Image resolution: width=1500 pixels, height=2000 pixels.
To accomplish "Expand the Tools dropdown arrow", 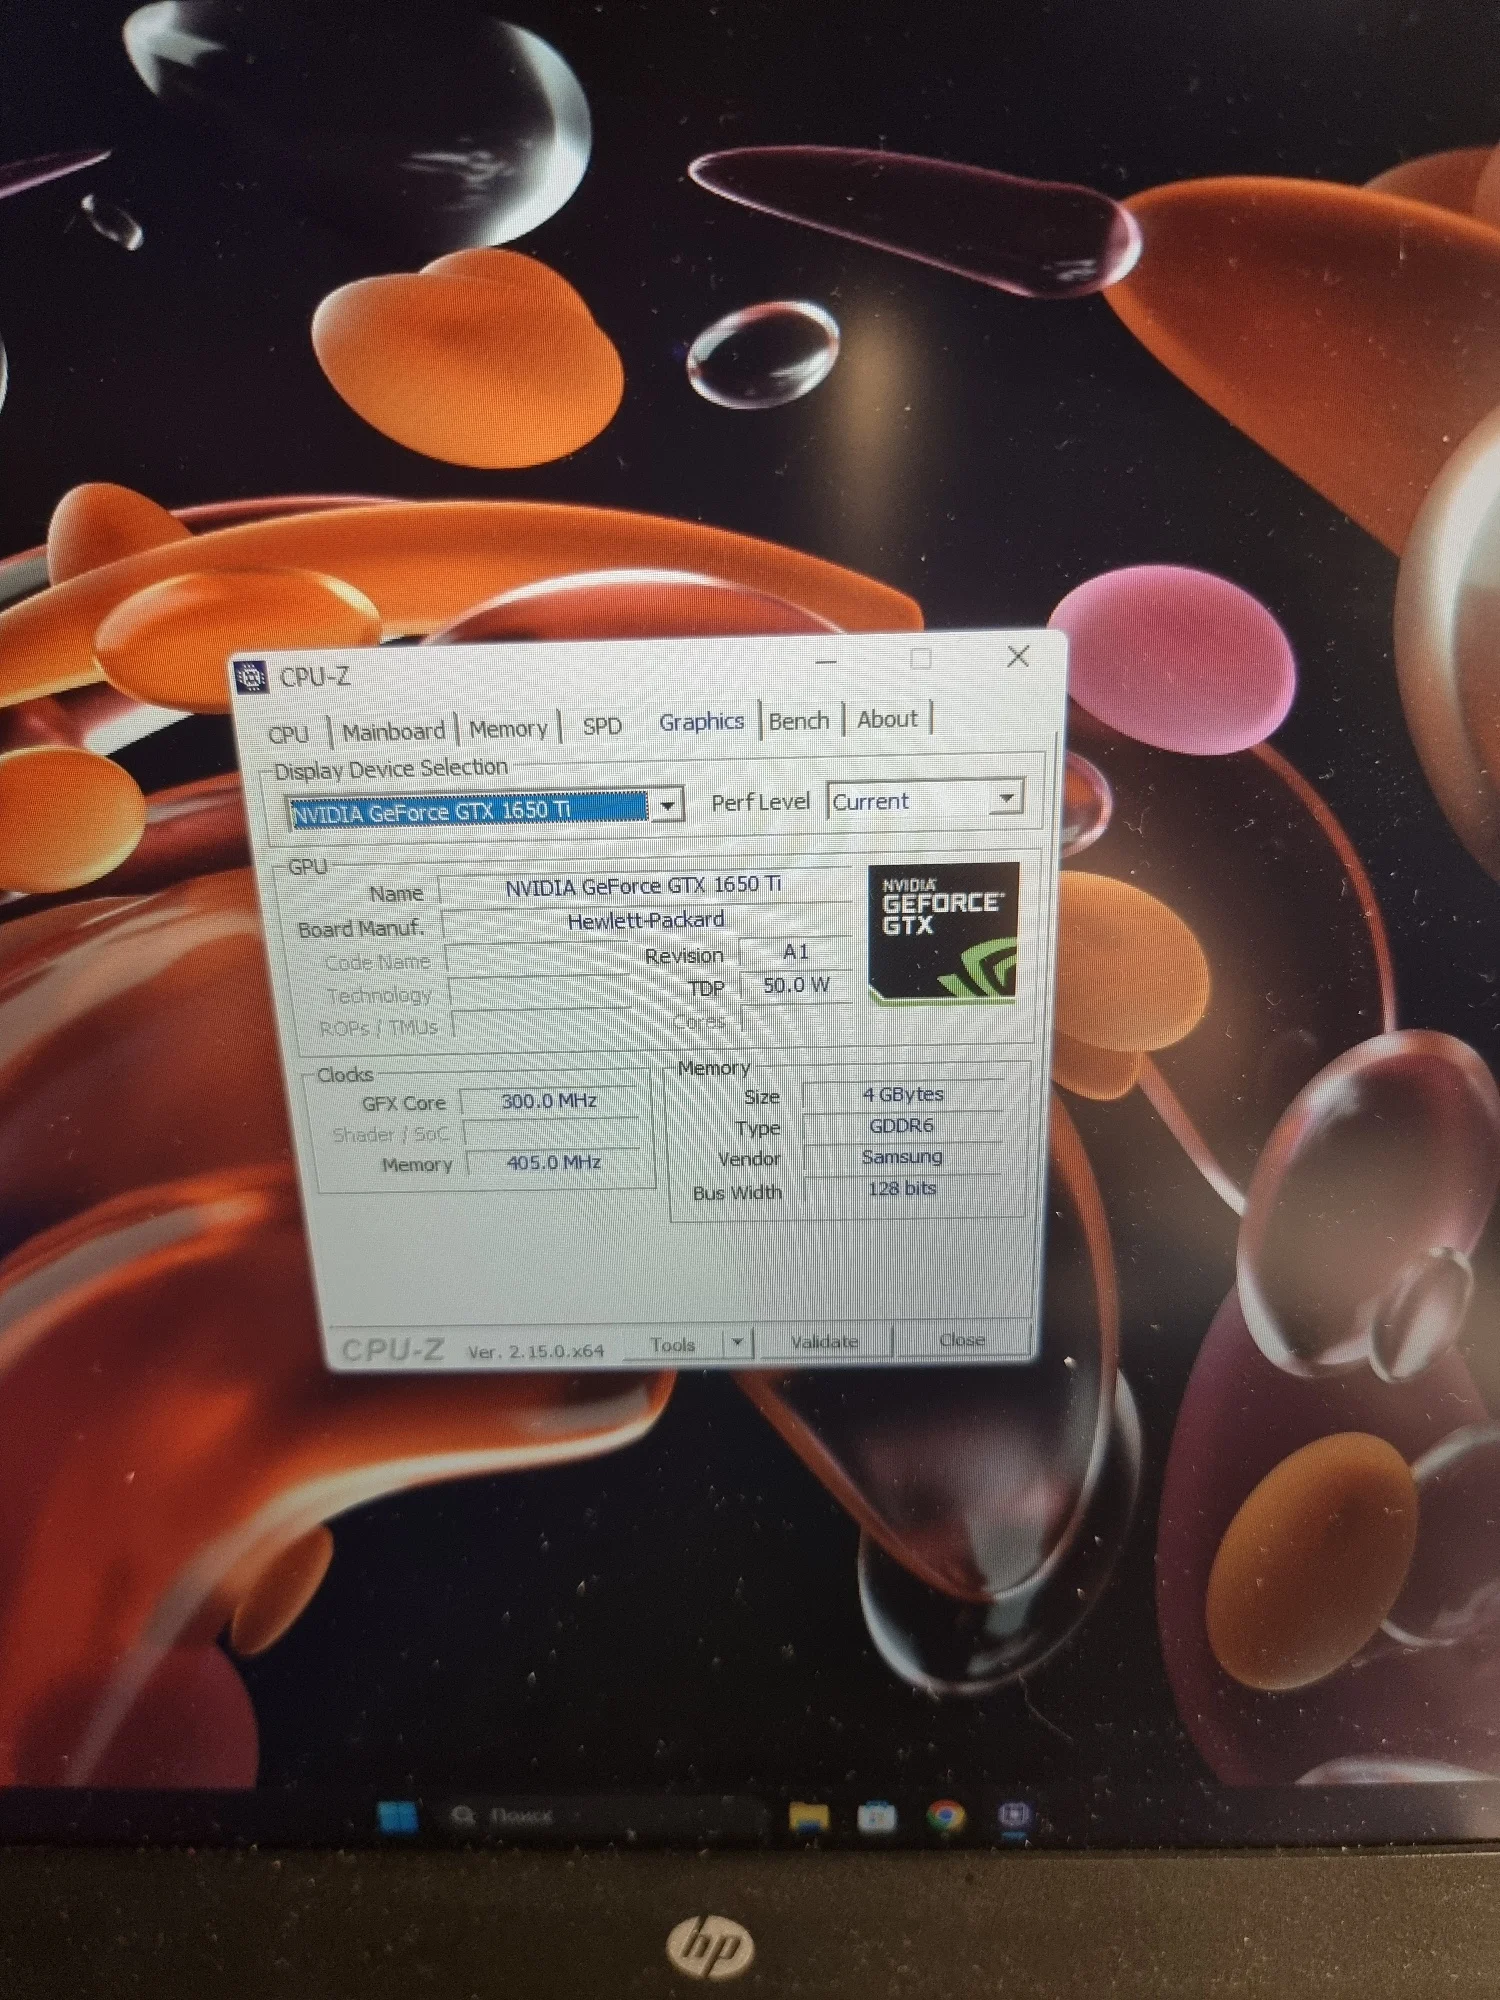I will 737,1342.
